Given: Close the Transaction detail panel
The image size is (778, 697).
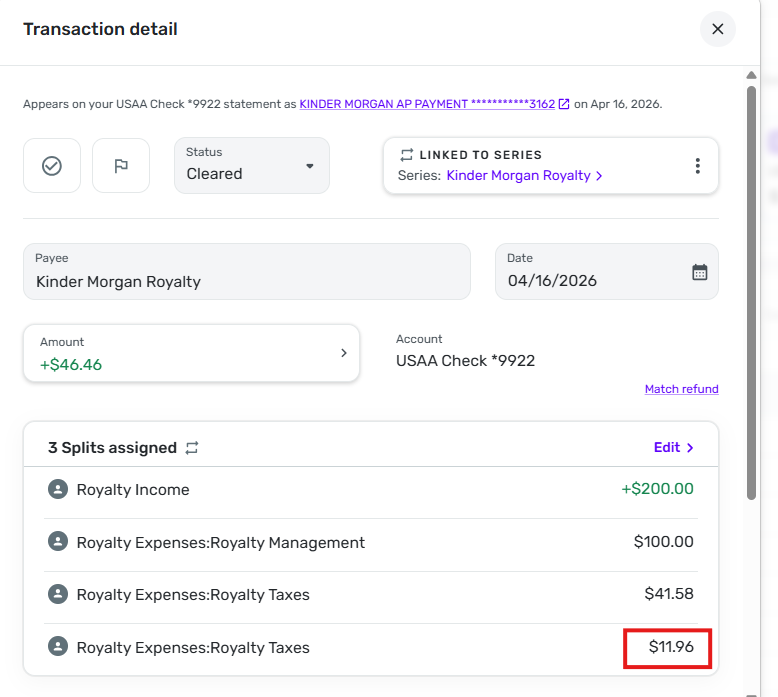Looking at the screenshot, I should [717, 29].
